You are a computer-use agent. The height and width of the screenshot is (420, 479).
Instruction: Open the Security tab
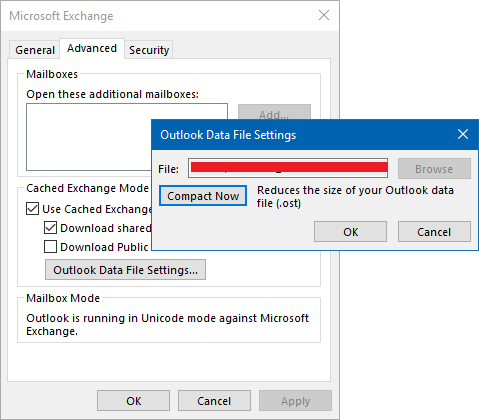click(x=149, y=50)
